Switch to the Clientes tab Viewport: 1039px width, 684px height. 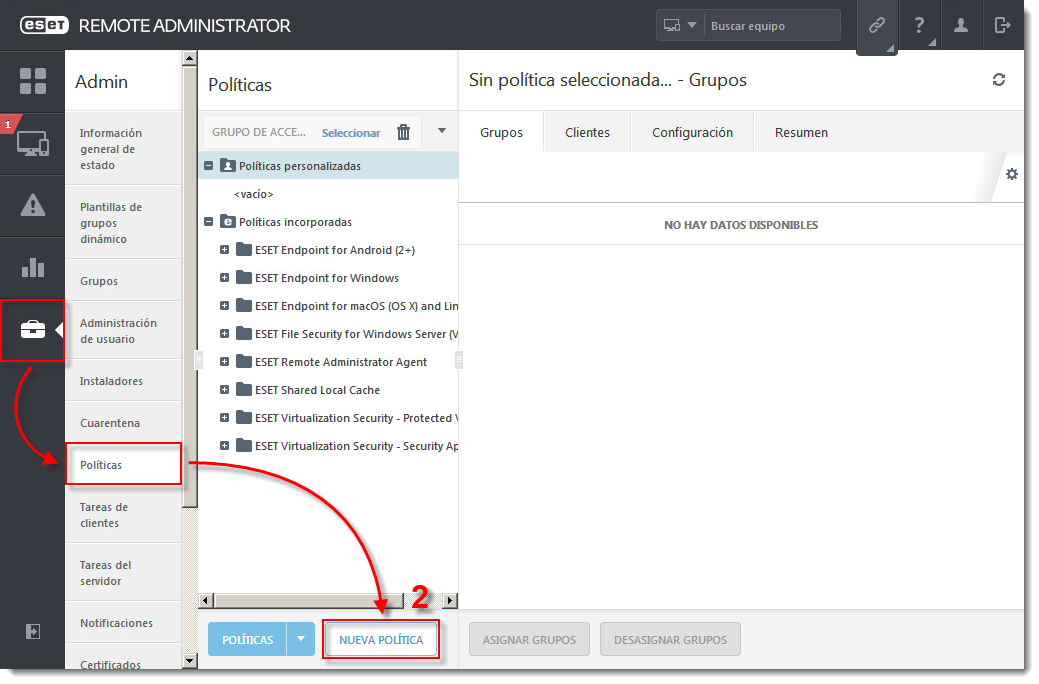[587, 131]
